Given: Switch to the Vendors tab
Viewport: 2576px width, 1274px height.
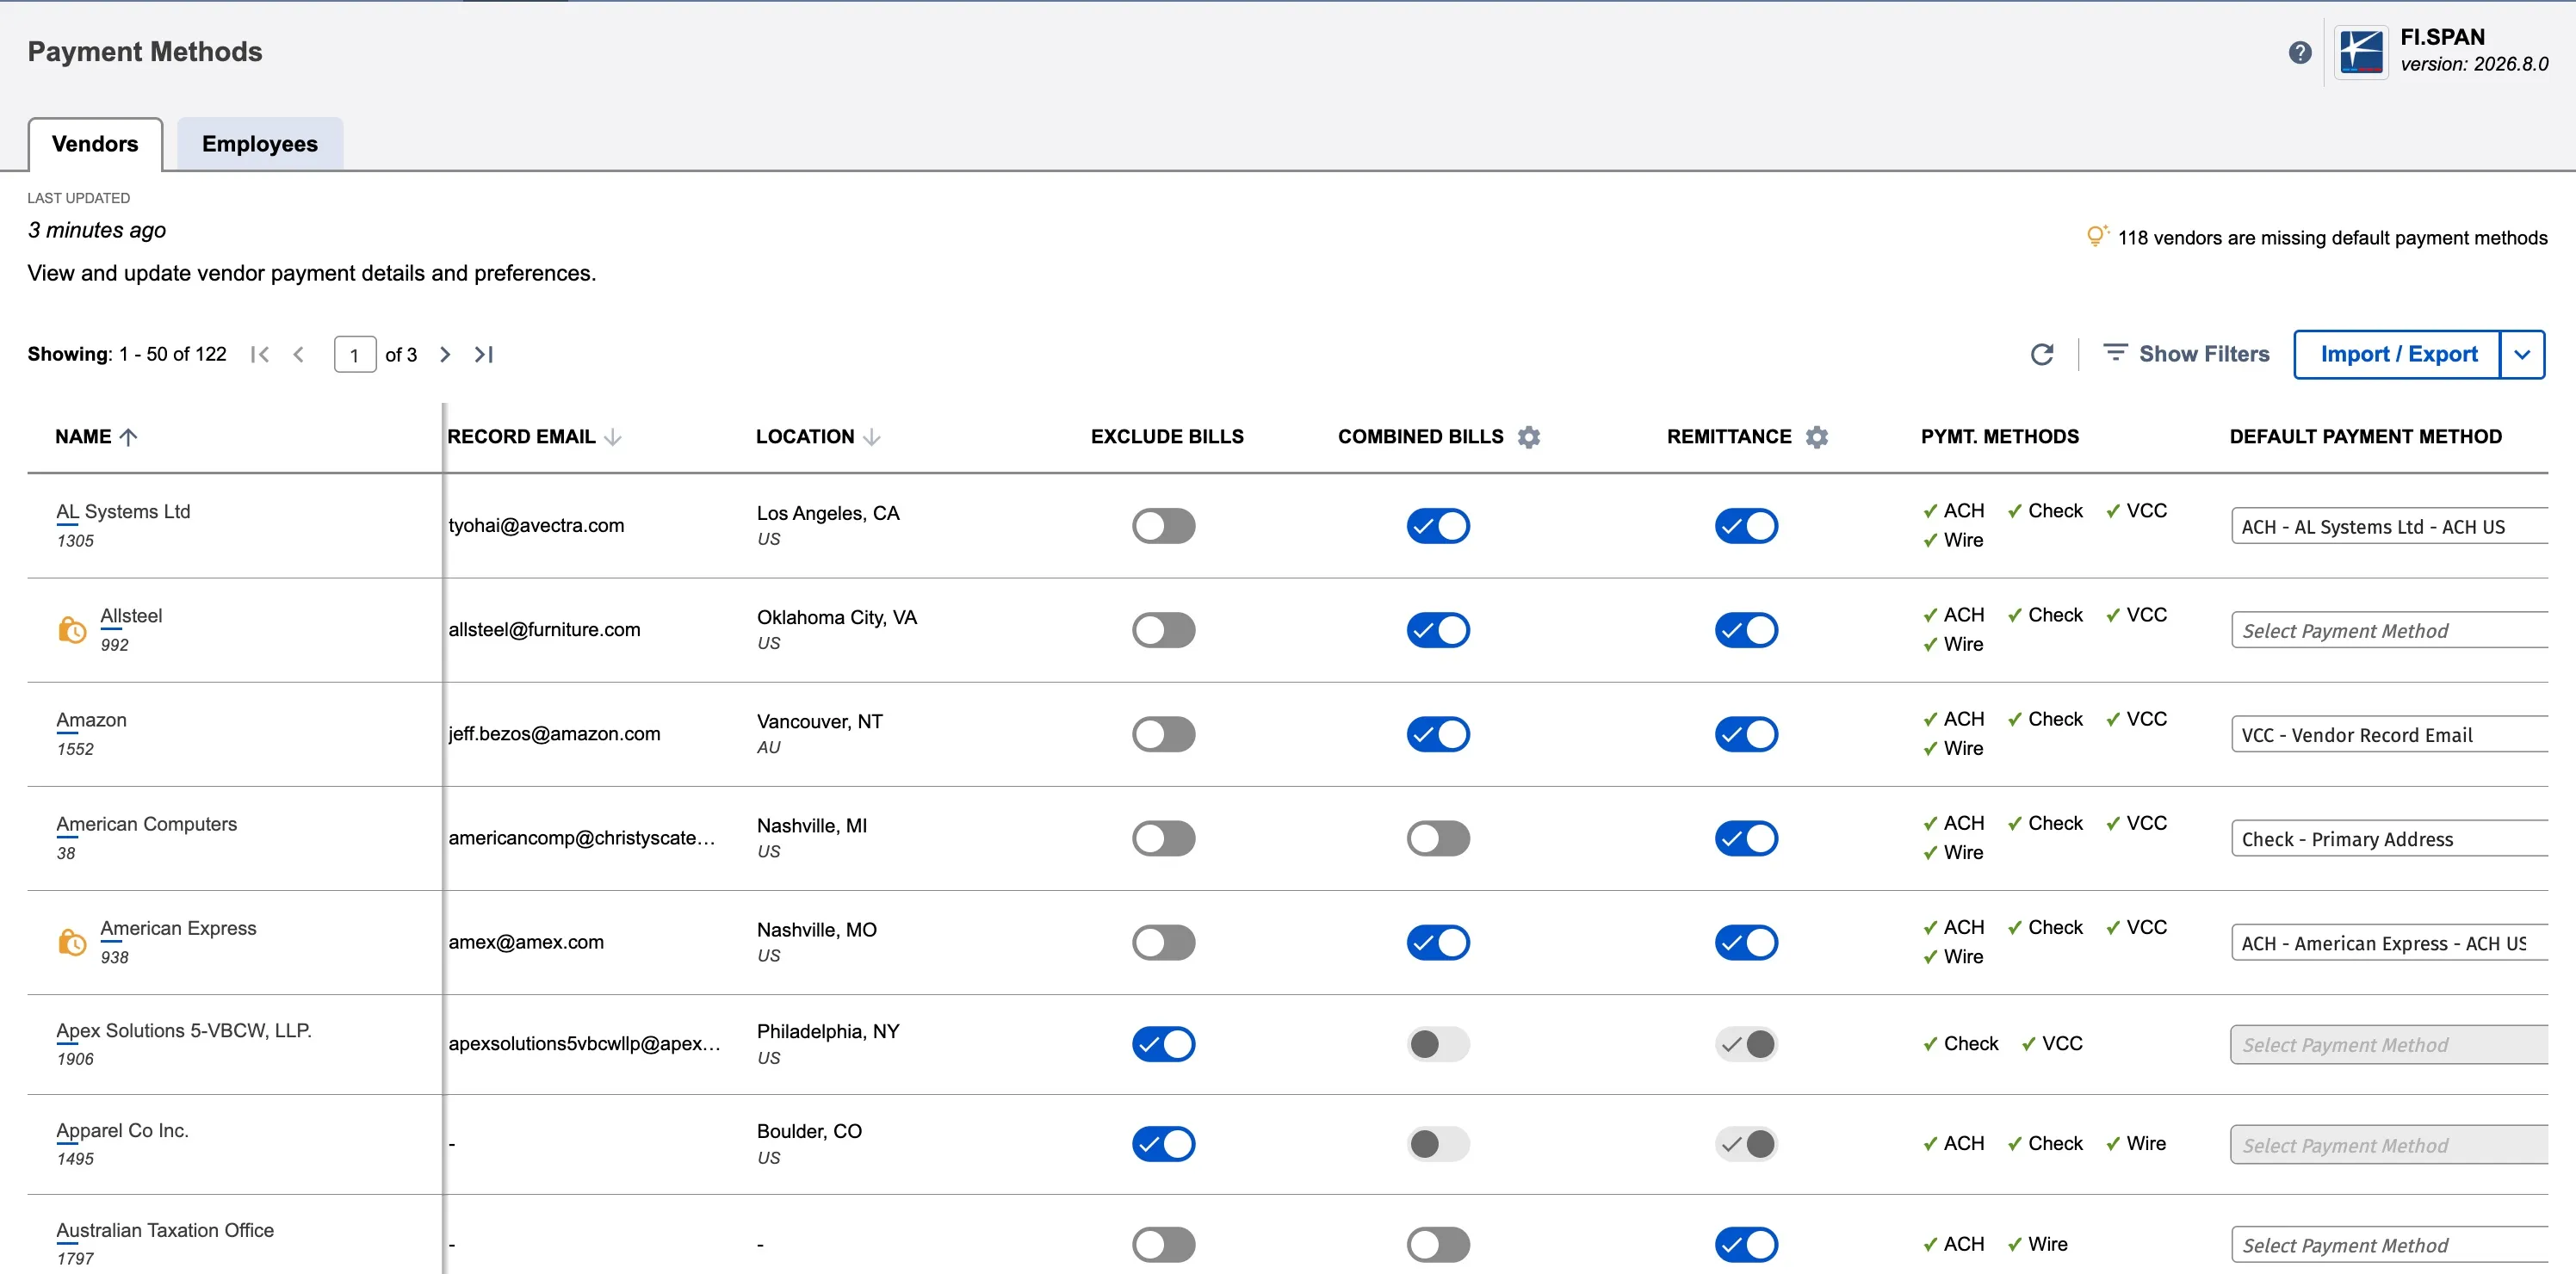Looking at the screenshot, I should (95, 144).
